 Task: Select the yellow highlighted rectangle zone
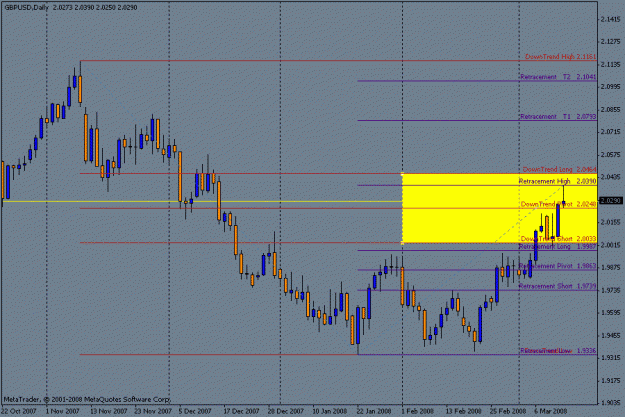point(499,208)
